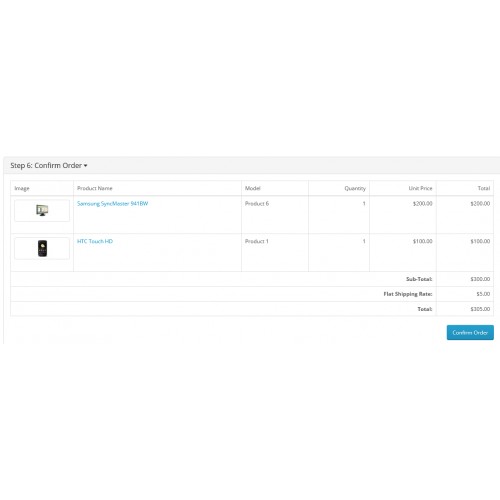Click the caret beside Confirm Order heading
This screenshot has height=500, width=500.
click(x=86, y=166)
